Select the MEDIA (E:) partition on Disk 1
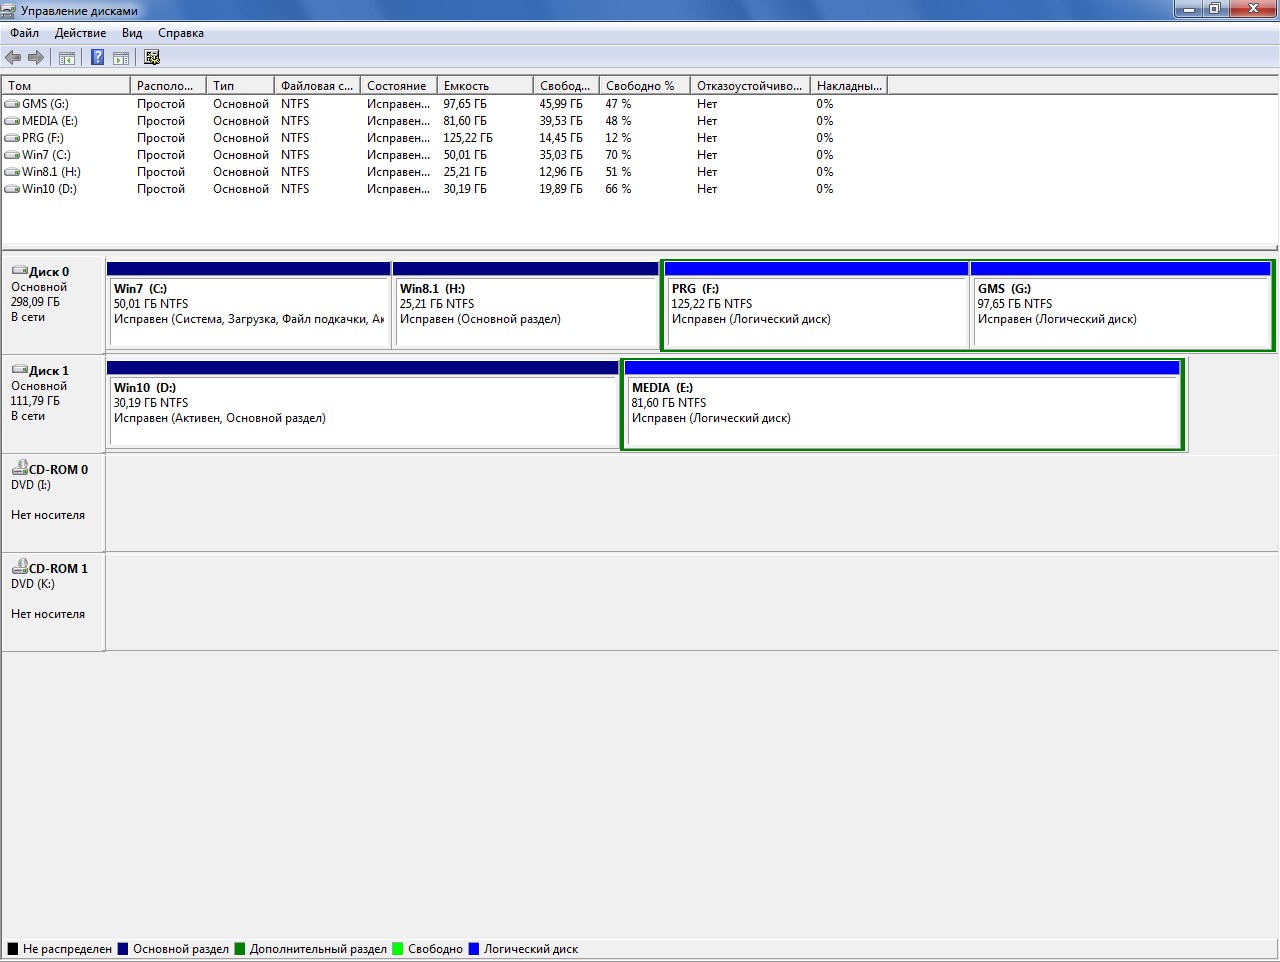The height and width of the screenshot is (962, 1280). (902, 408)
